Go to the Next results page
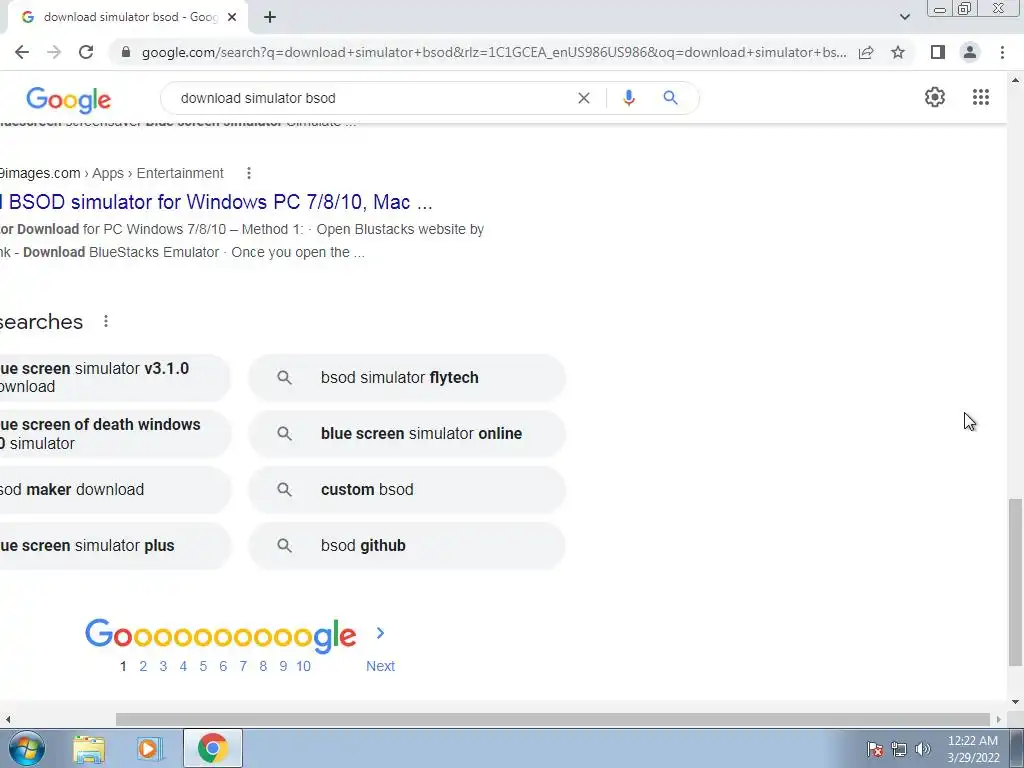The width and height of the screenshot is (1024, 768). tap(380, 666)
